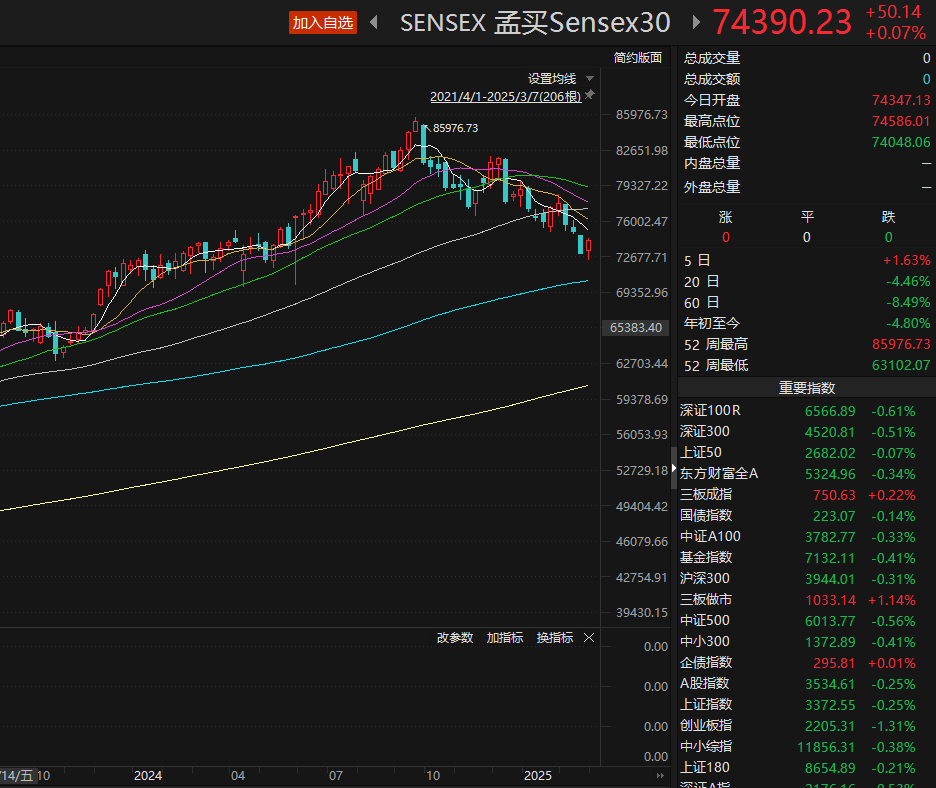Switch to 简约版面 layout
Viewport: 936px width, 788px height.
(x=638, y=58)
